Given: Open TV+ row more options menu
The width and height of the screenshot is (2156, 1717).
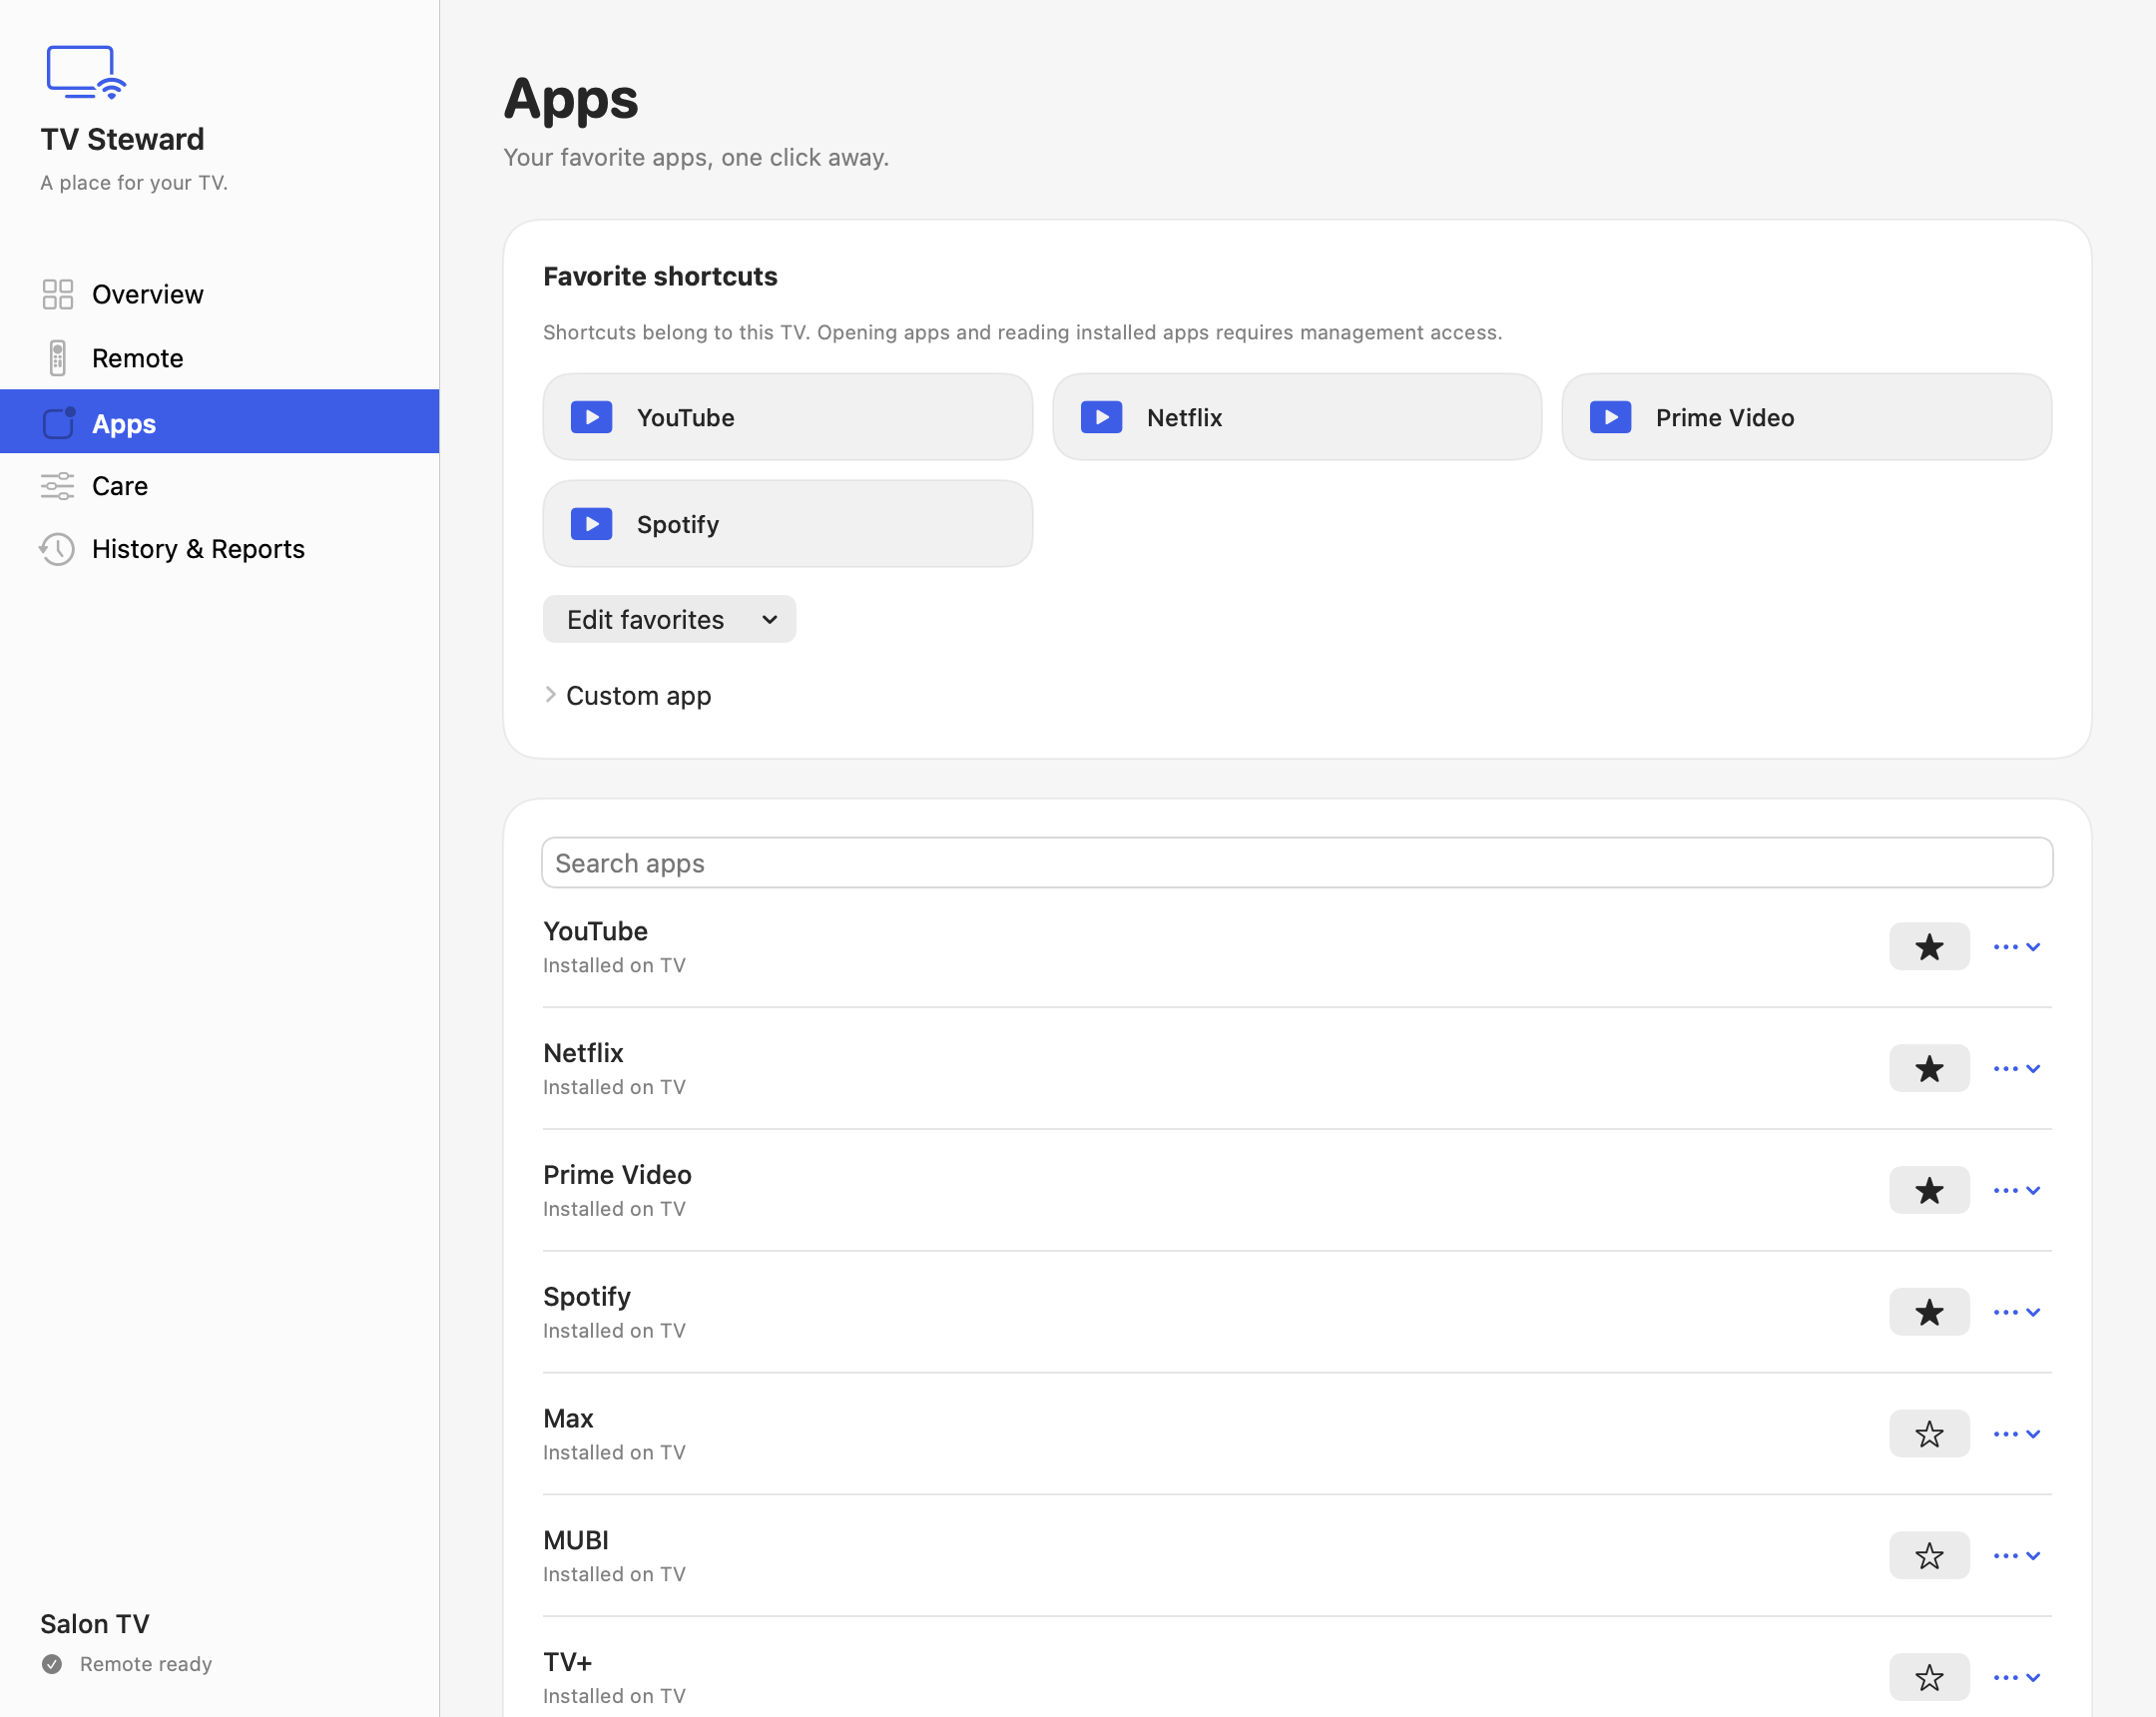Looking at the screenshot, I should (2016, 1677).
